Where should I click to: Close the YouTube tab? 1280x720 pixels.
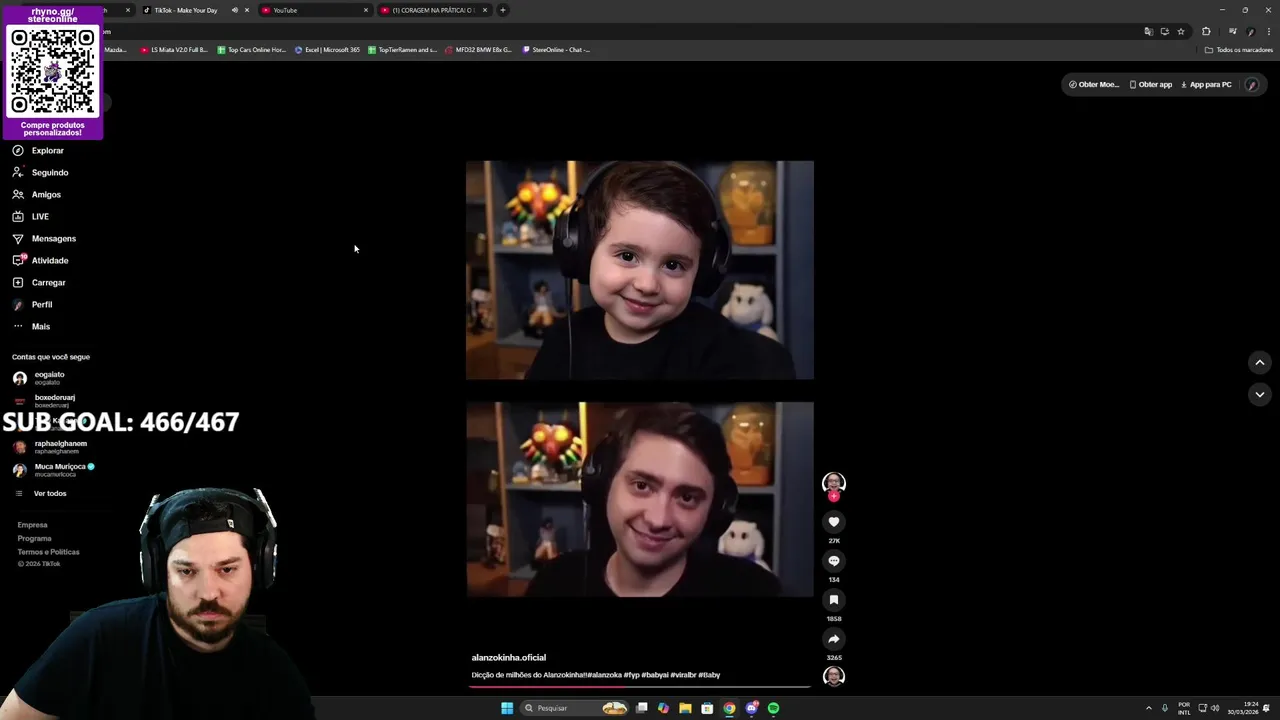click(x=366, y=10)
